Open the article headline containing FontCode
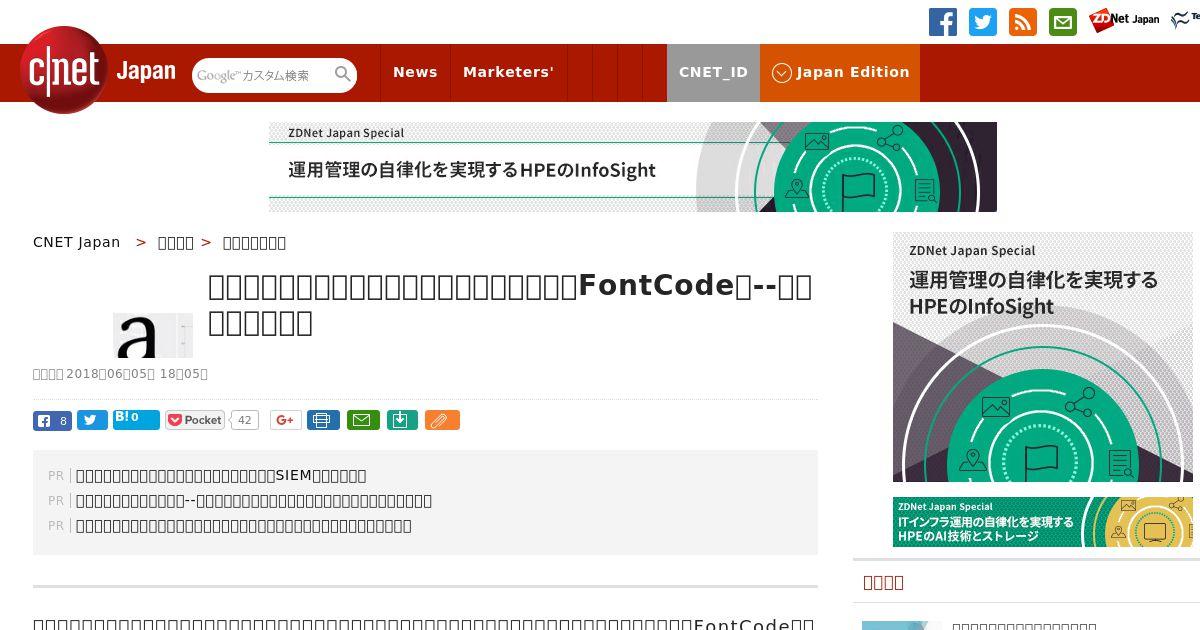Image resolution: width=1200 pixels, height=630 pixels. 510,304
